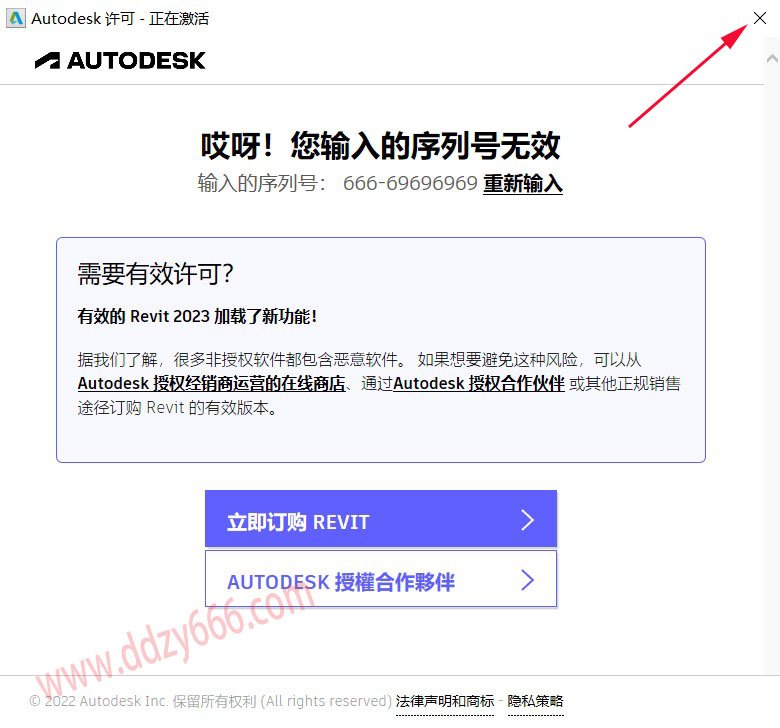Open the Autodesk 授权经销商运营的在线商店 link
780x728 pixels.
coord(211,384)
